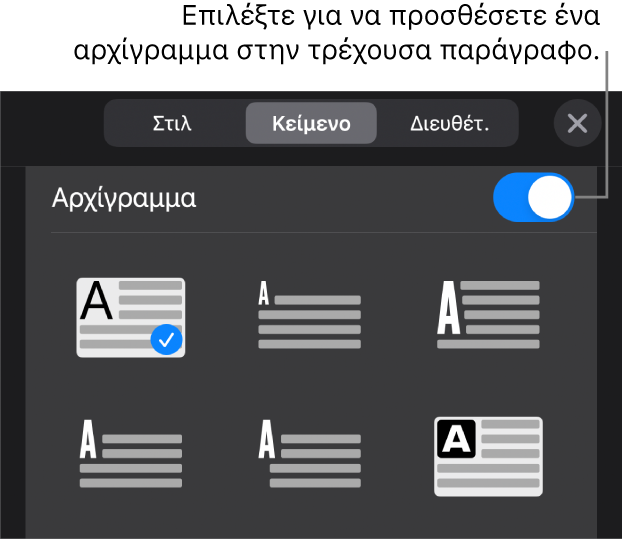622x540 pixels.
Task: Open the Διευθέτ. tab
Action: click(449, 123)
